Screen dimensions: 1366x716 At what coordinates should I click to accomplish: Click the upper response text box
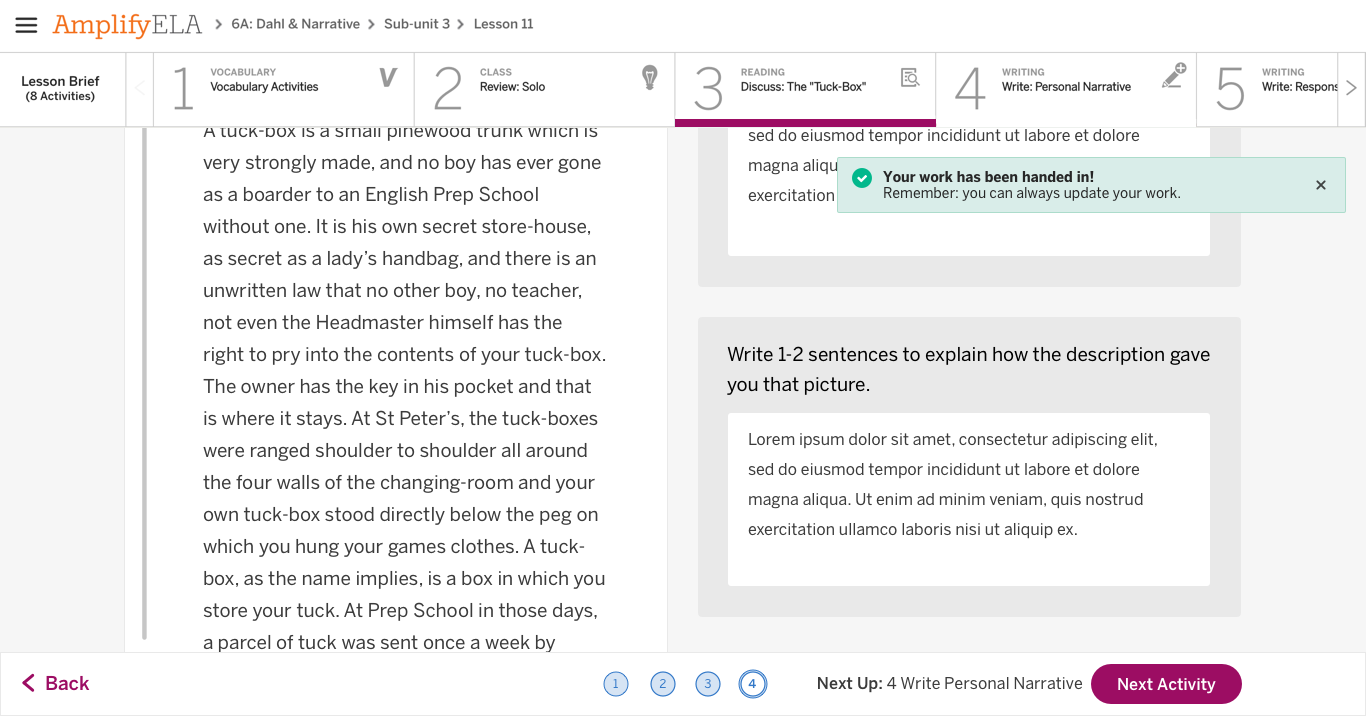[969, 191]
